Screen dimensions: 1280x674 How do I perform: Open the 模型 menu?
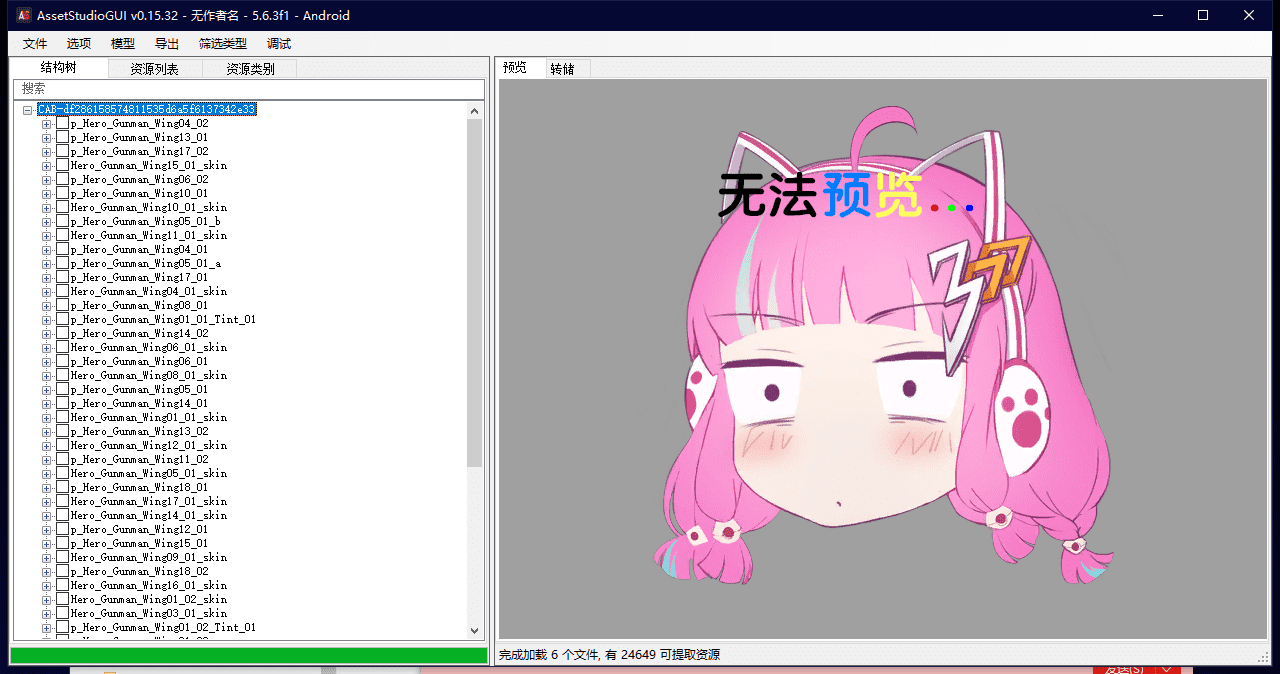point(123,44)
